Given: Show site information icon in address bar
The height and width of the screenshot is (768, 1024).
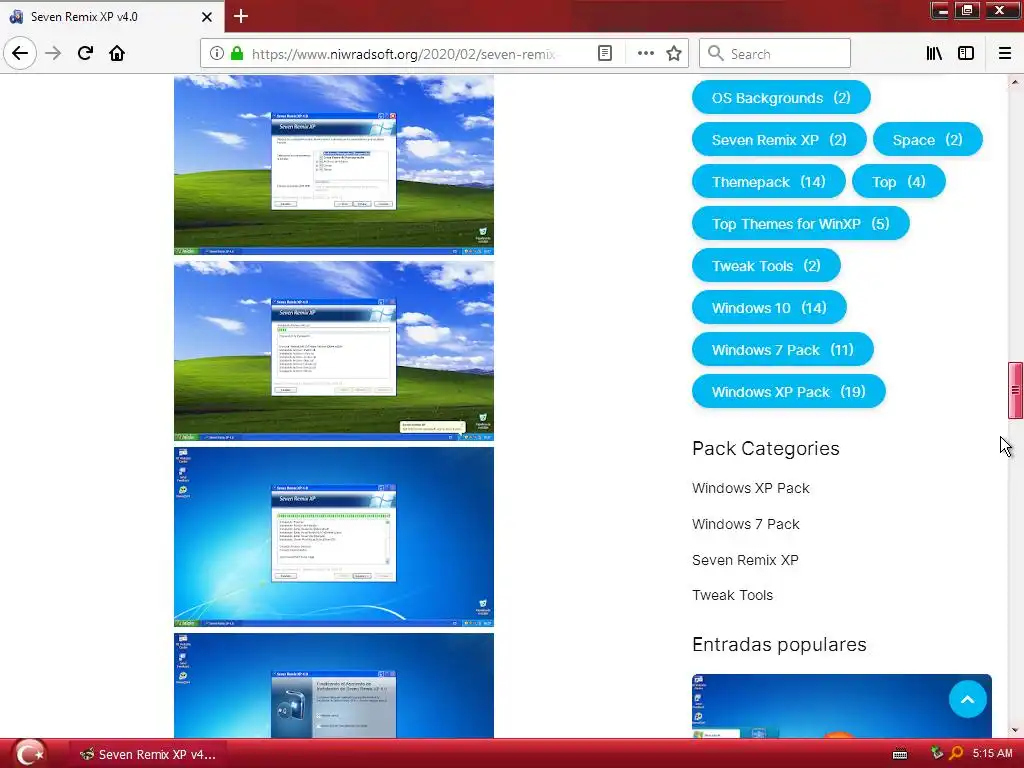Looking at the screenshot, I should (x=217, y=54).
